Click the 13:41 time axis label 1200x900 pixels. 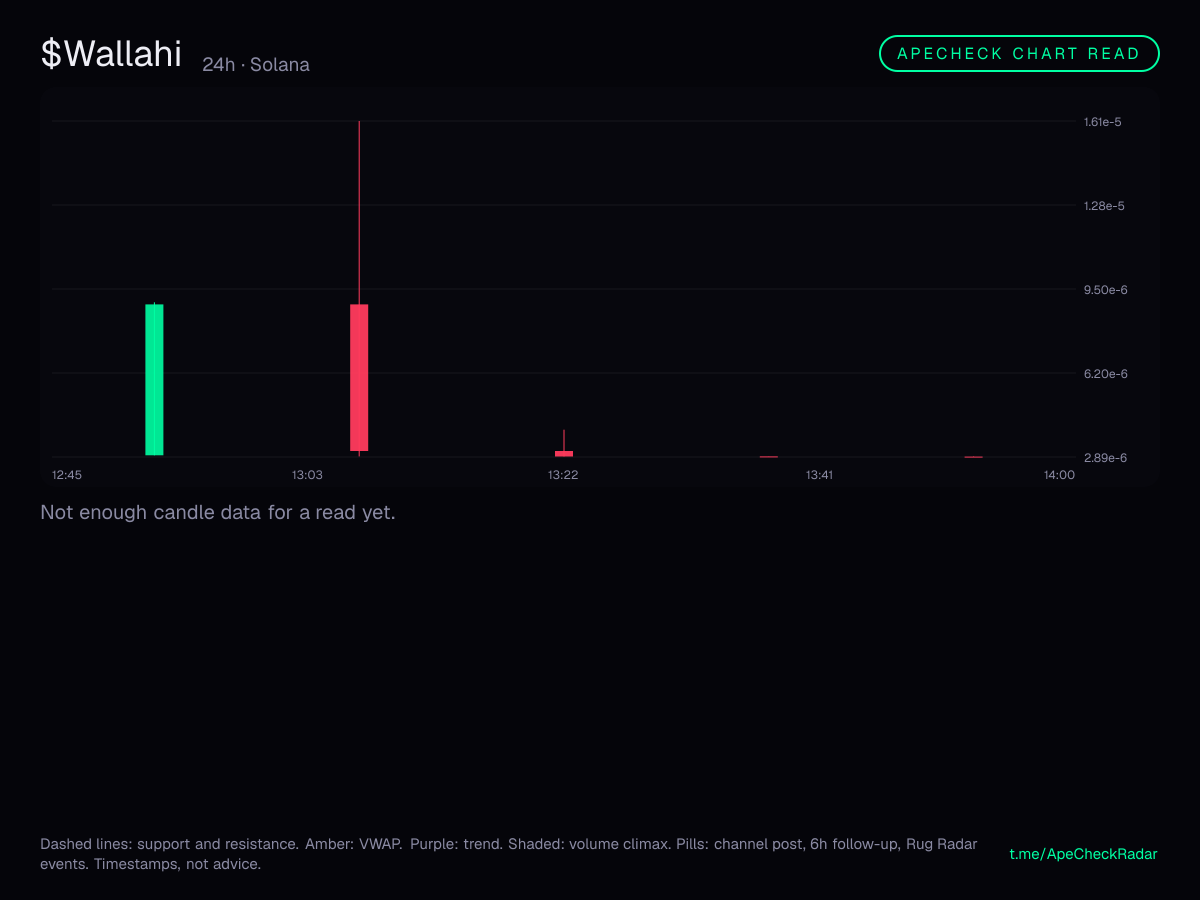click(x=819, y=475)
